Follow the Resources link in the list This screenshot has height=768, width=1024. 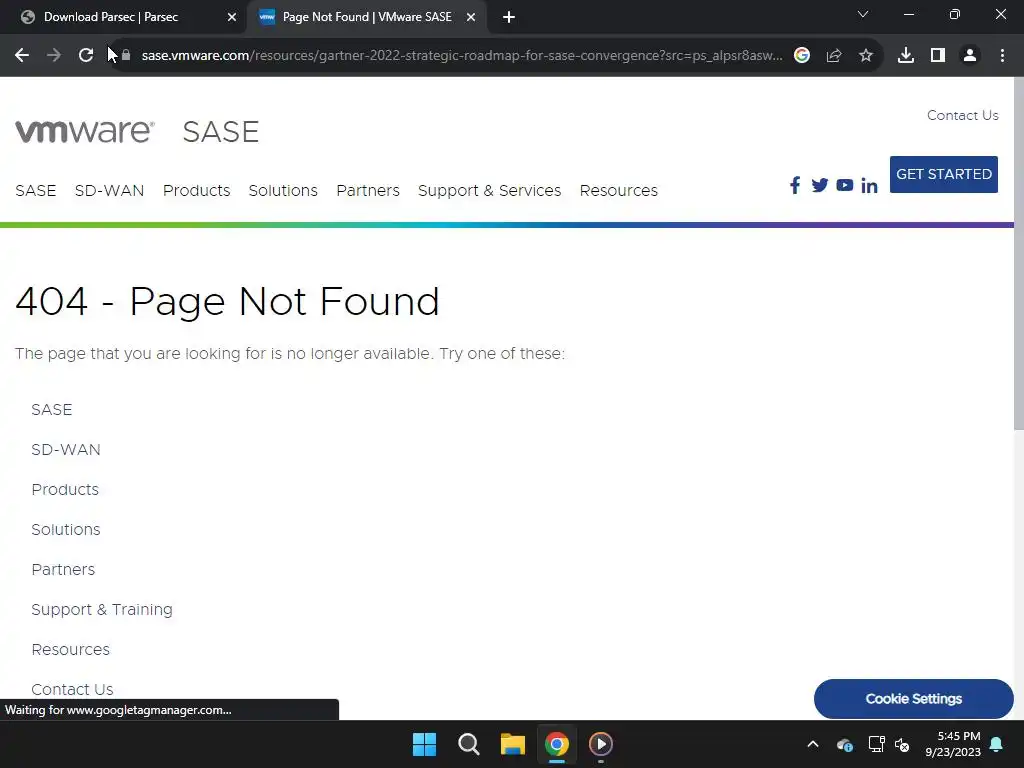point(71,650)
